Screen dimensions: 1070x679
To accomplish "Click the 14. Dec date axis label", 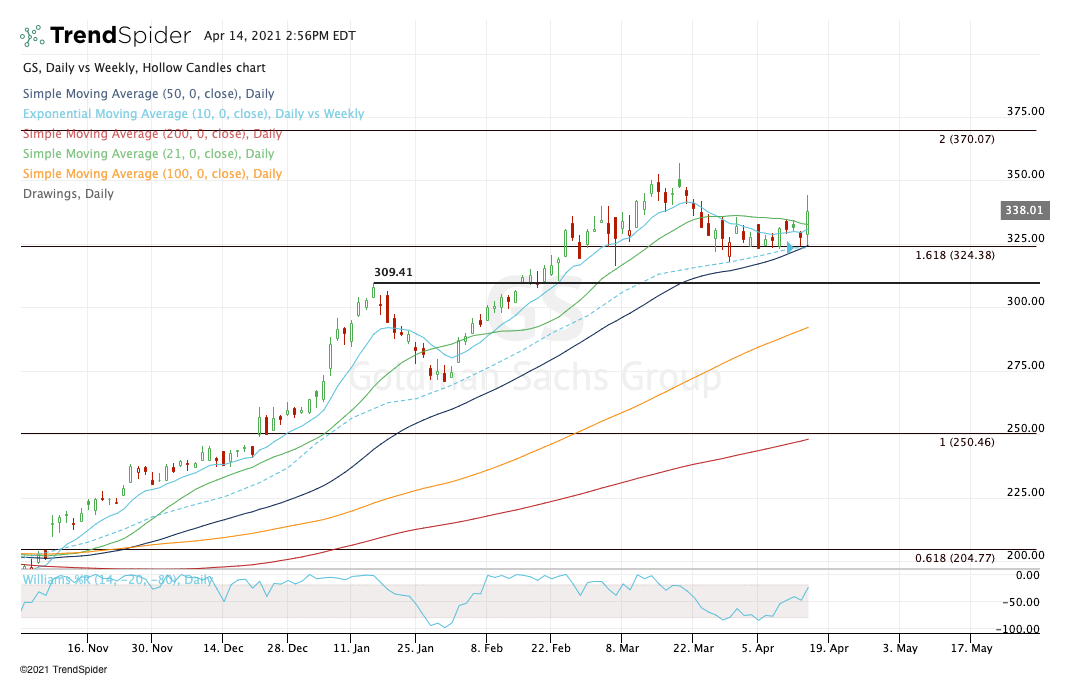I will click(223, 648).
